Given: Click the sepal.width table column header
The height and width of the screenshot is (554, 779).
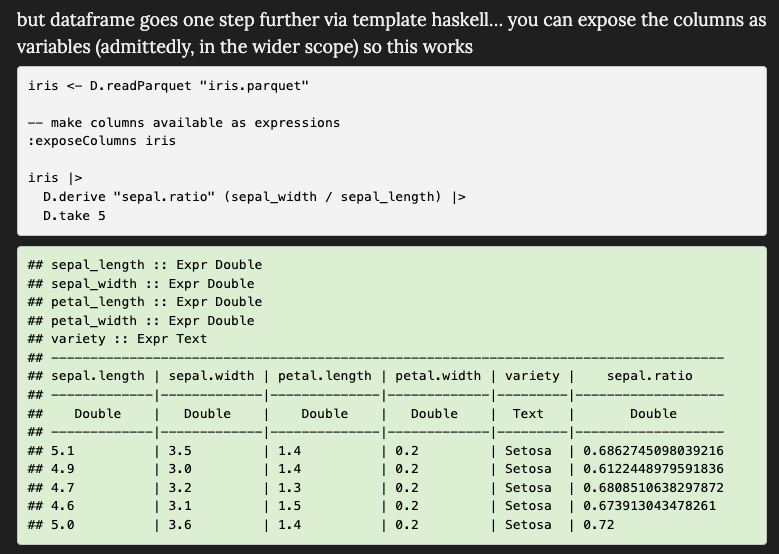Looking at the screenshot, I should pos(211,376).
